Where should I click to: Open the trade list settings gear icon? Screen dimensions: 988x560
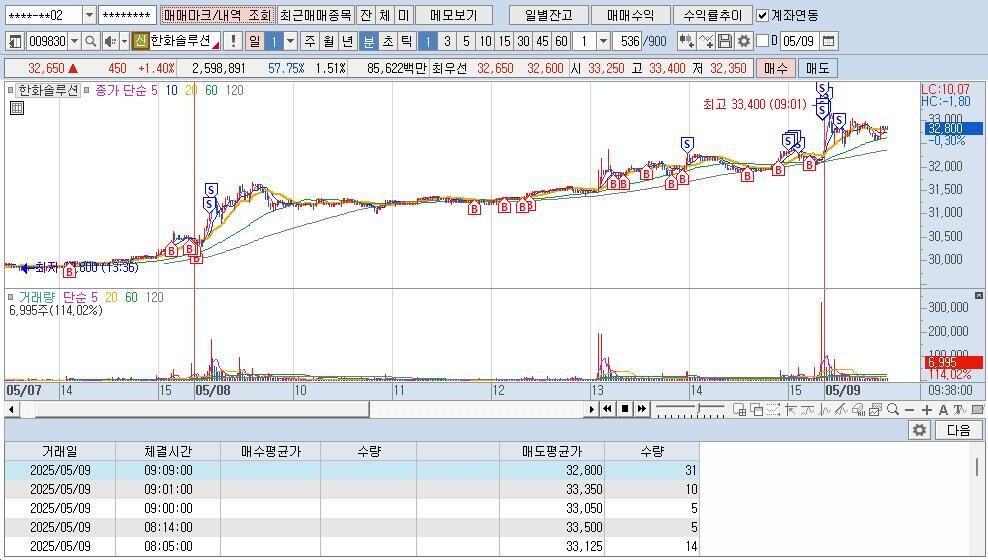(x=919, y=430)
